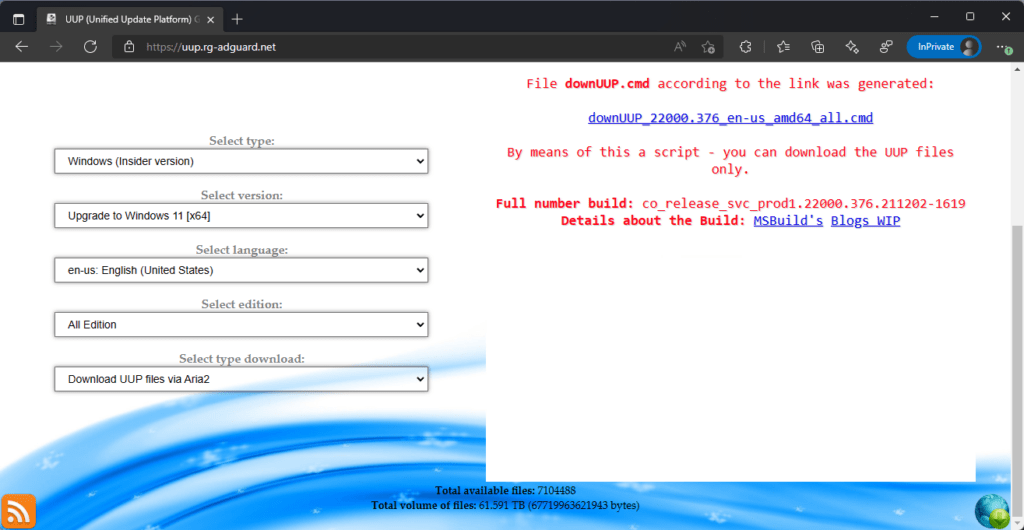
Task: Click the orange RSS feed icon
Action: point(18,512)
